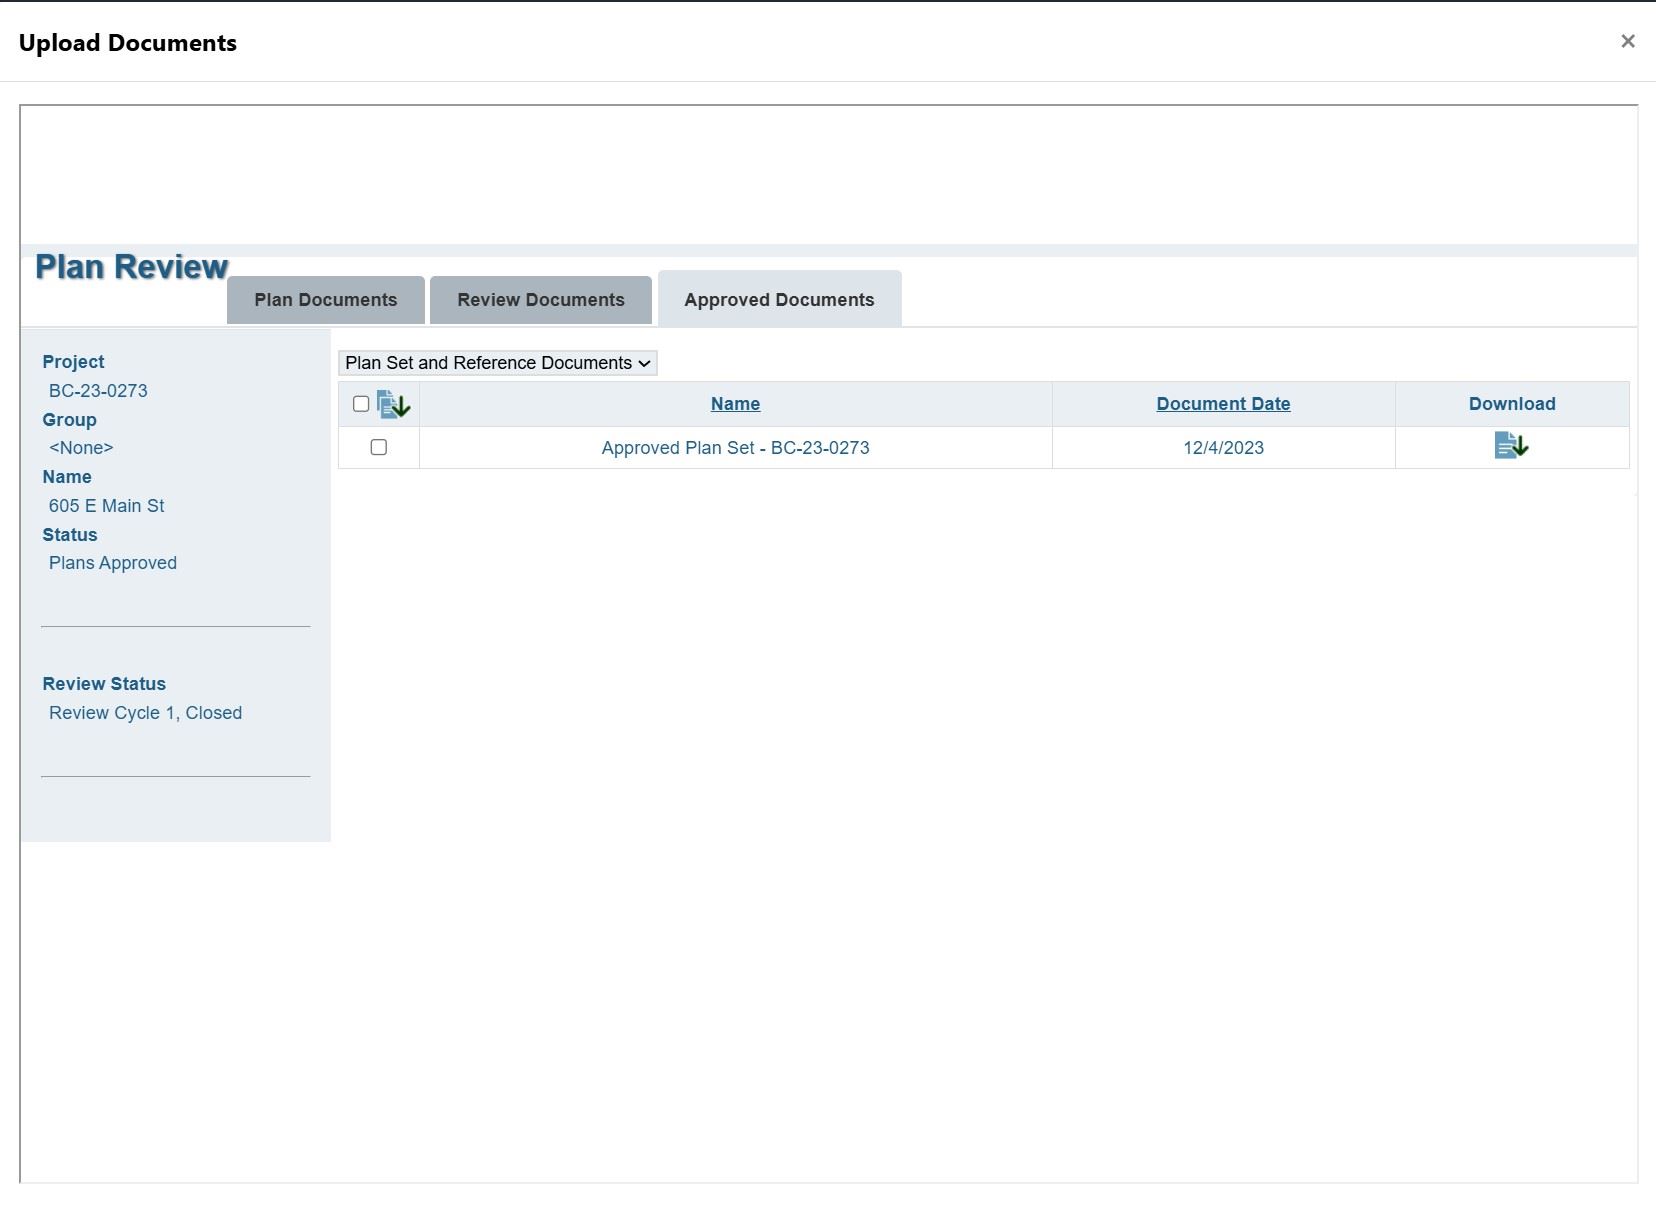The image size is (1656, 1208).
Task: Open Approved Plan Set - BC-23-0273 link
Action: pos(735,448)
